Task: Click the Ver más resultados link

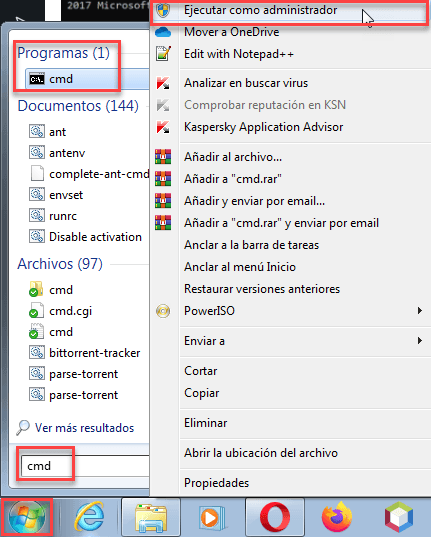Action: pyautogui.click(x=84, y=428)
